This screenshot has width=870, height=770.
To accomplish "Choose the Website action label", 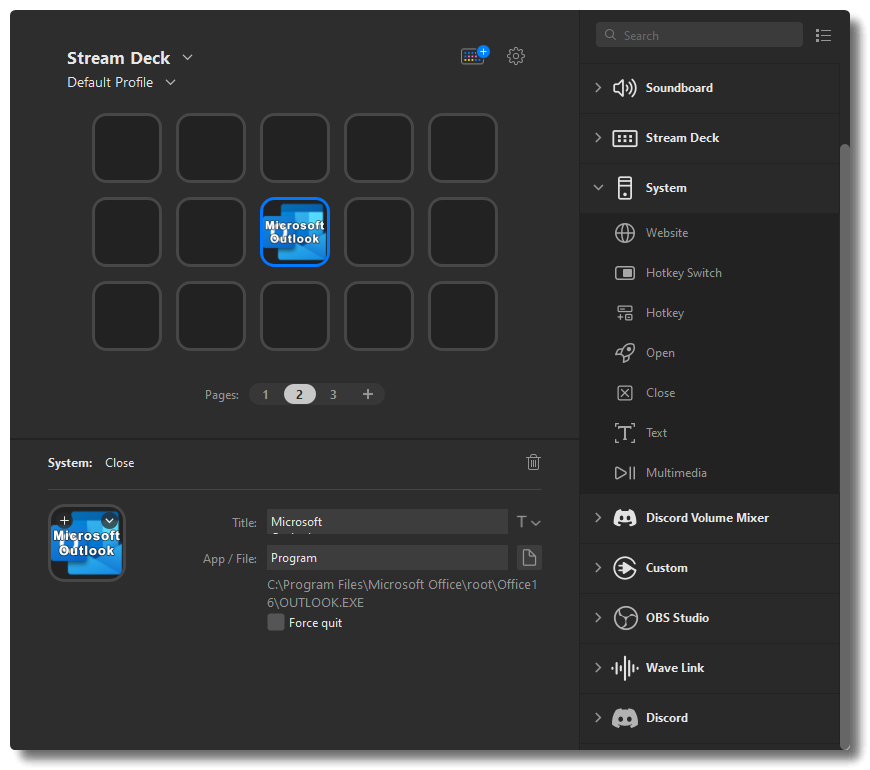I will pos(667,233).
